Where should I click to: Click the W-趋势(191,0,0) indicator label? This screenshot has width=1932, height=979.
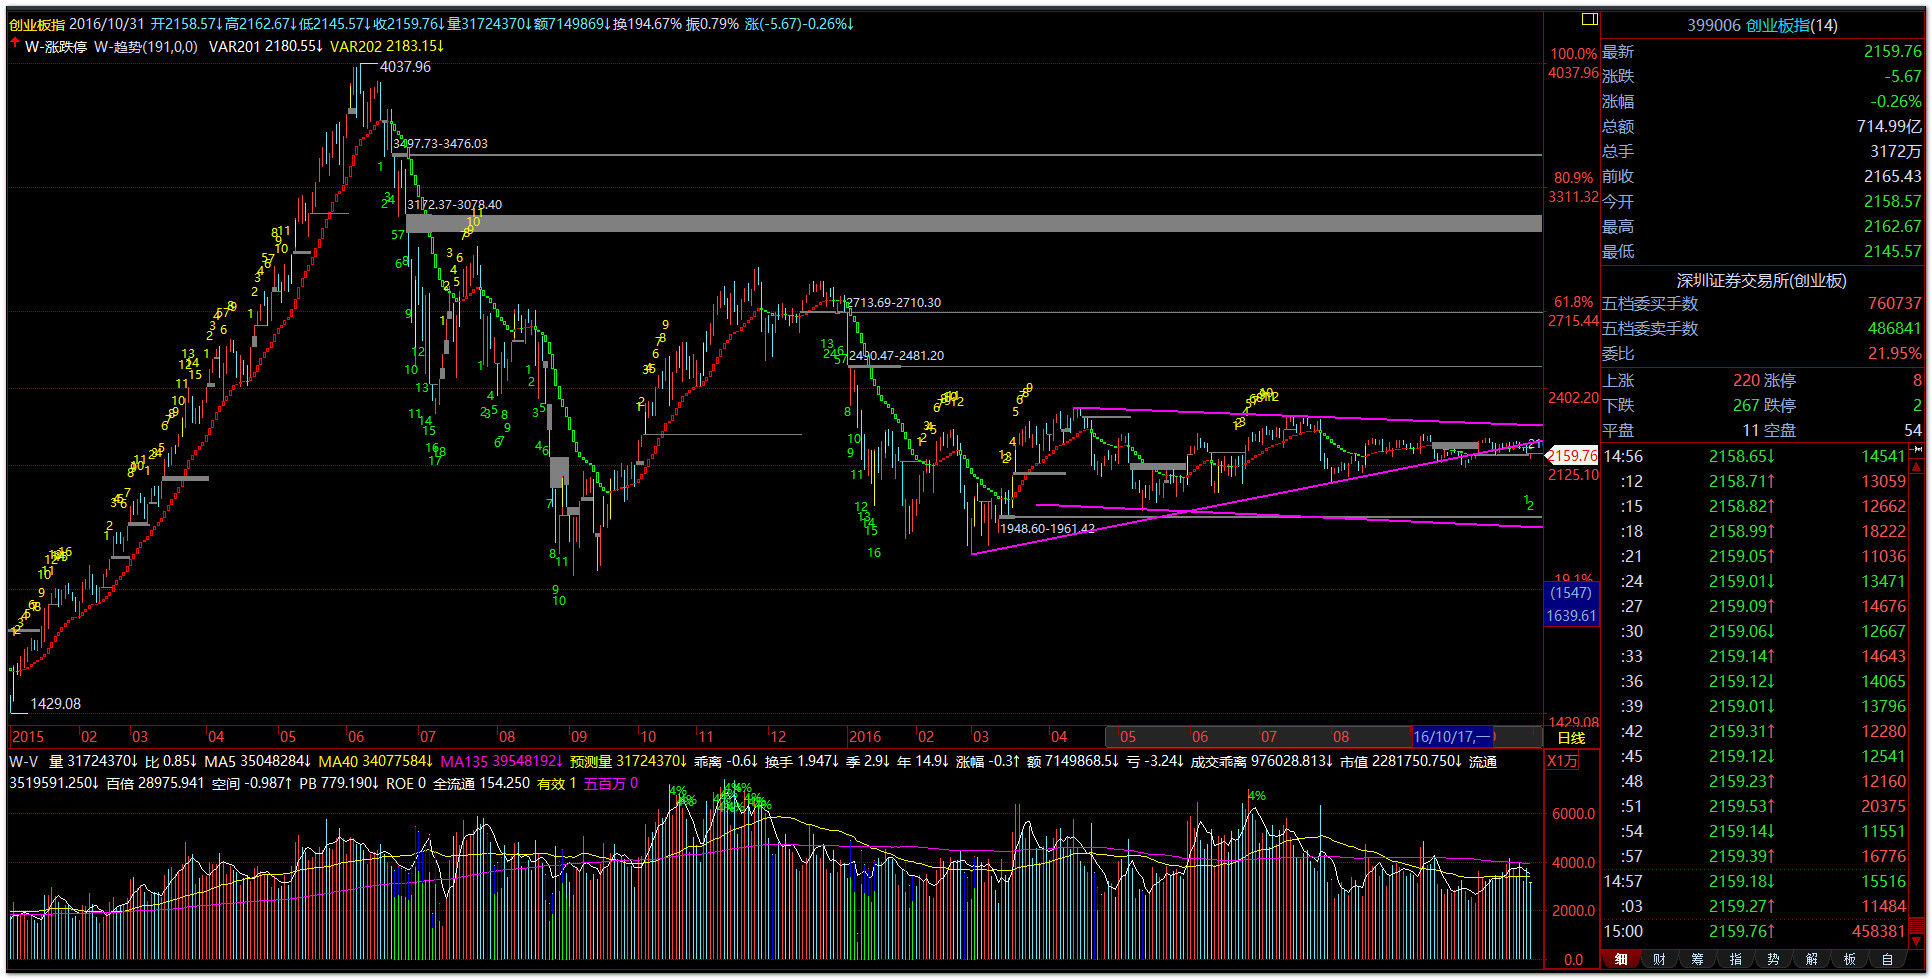pos(146,46)
